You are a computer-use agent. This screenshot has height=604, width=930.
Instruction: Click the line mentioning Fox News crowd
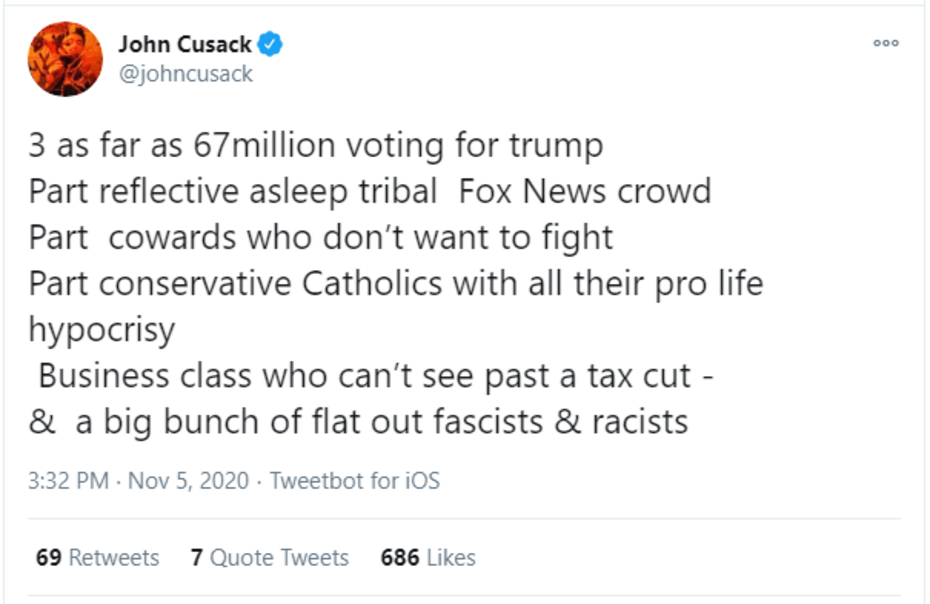coord(369,192)
